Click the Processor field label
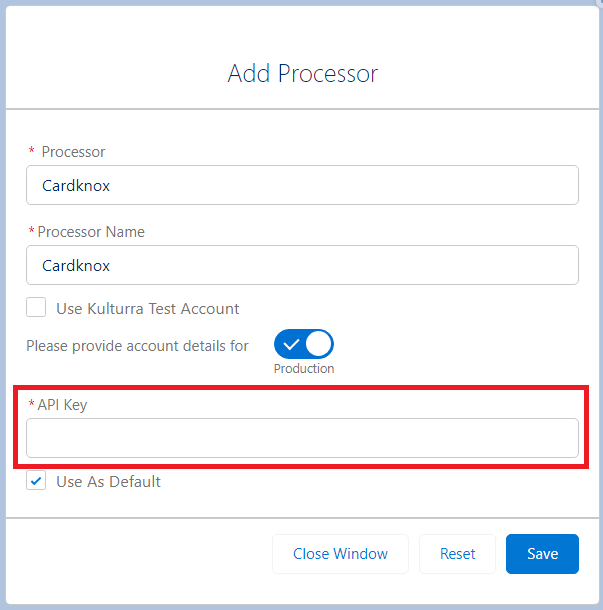The height and width of the screenshot is (610, 603). pyautogui.click(x=73, y=152)
